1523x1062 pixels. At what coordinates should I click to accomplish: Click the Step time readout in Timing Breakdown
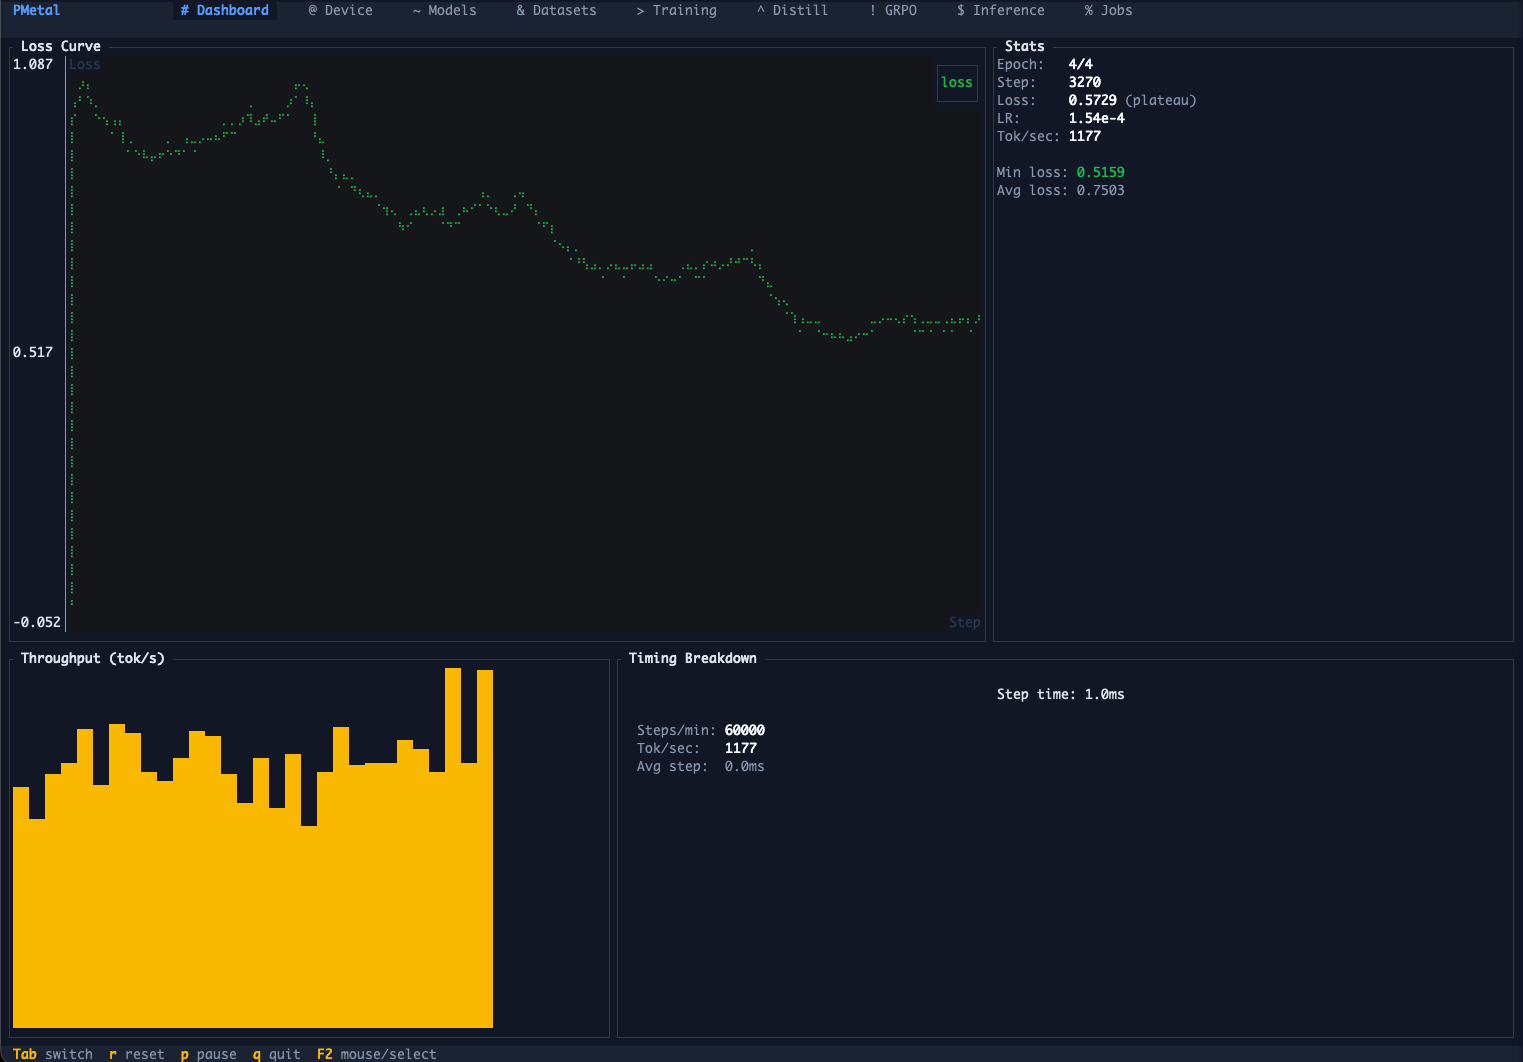(1060, 693)
